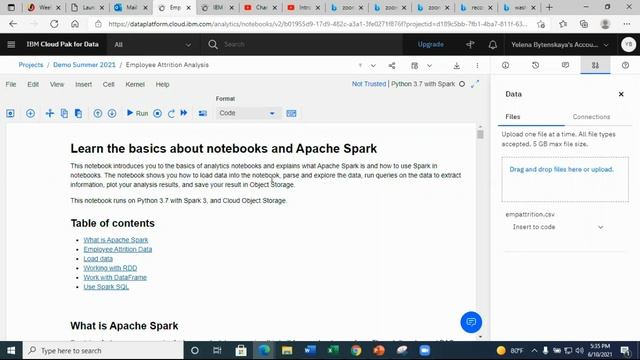Image resolution: width=640 pixels, height=360 pixels.
Task: Open the command palette keyboard icon
Action: (x=291, y=113)
